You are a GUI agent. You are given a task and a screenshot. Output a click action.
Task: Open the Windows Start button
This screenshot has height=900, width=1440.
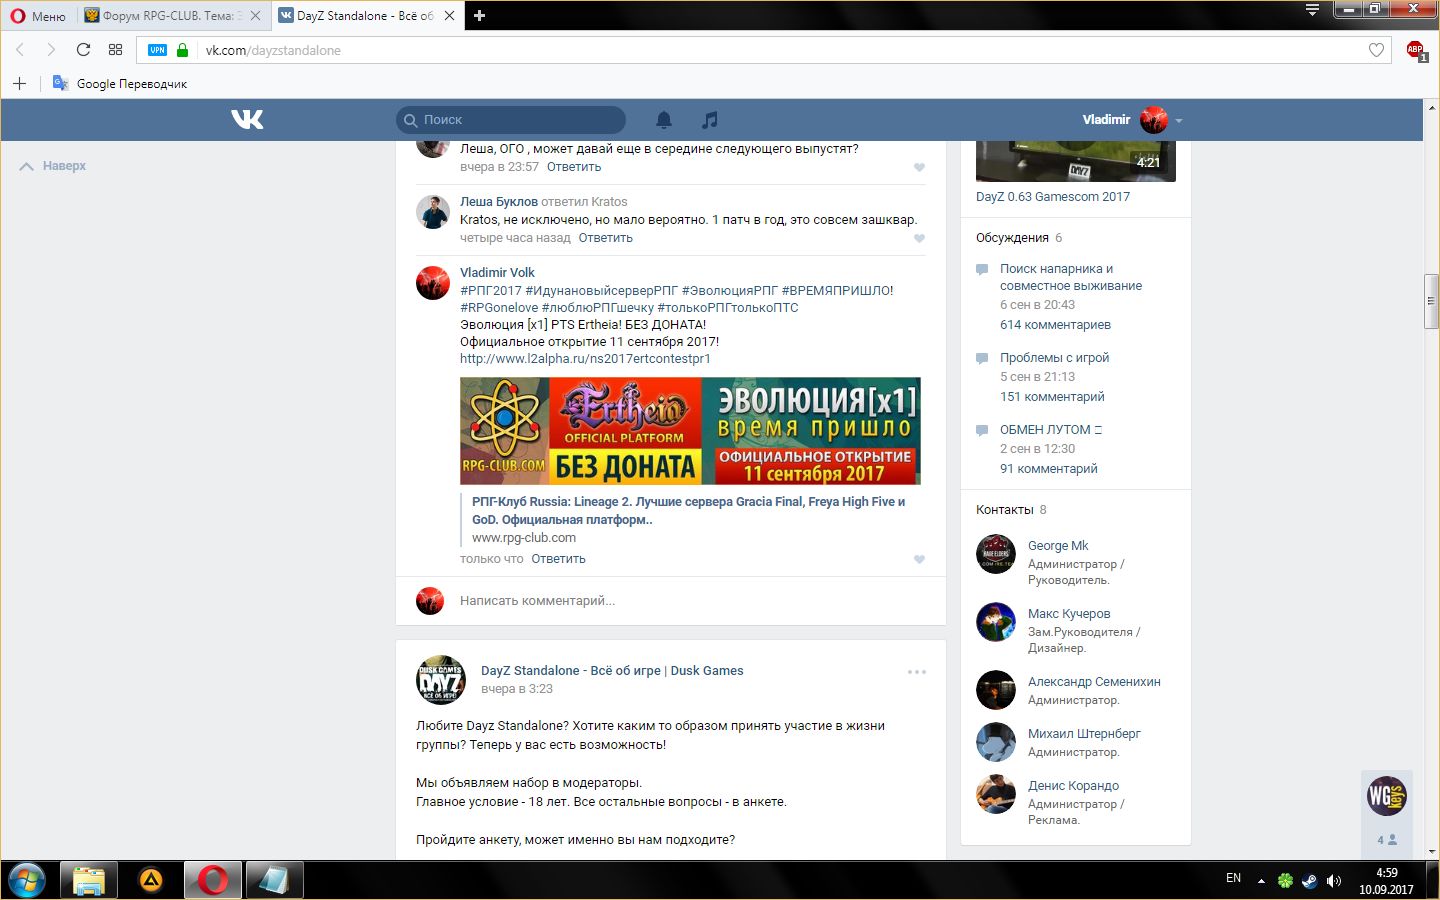tap(27, 880)
